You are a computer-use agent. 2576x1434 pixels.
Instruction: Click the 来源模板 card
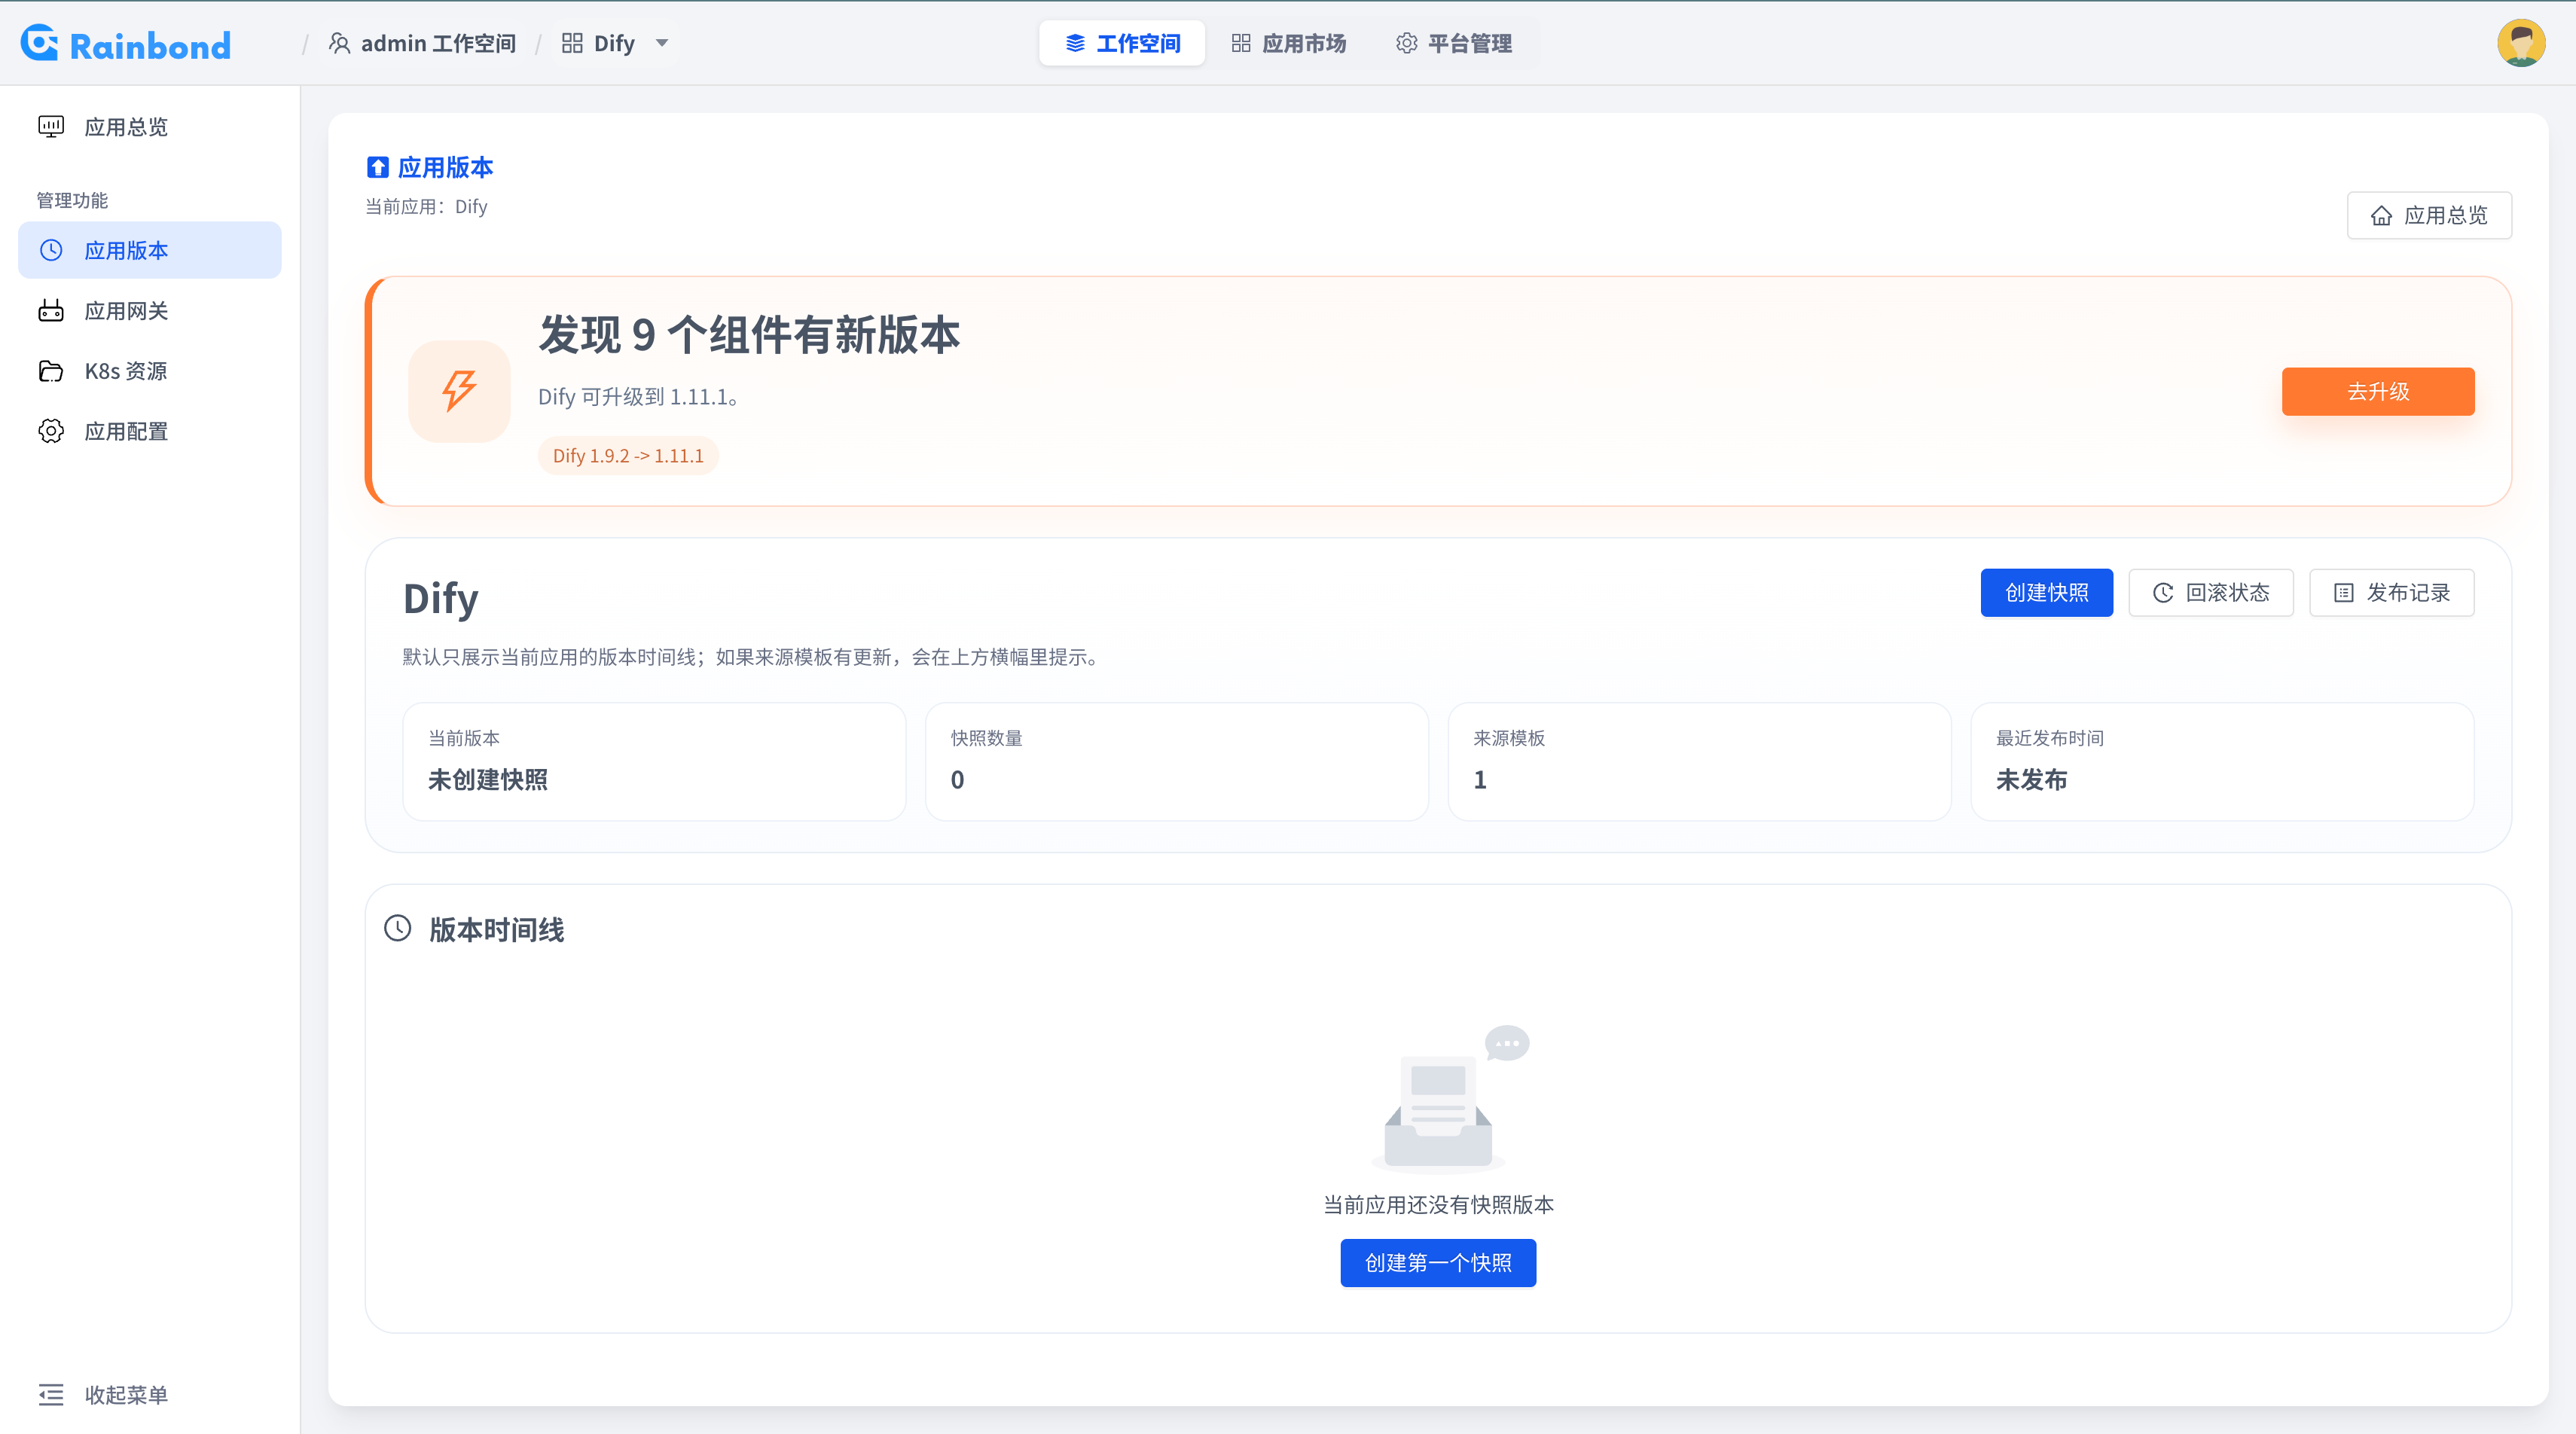pos(1699,762)
